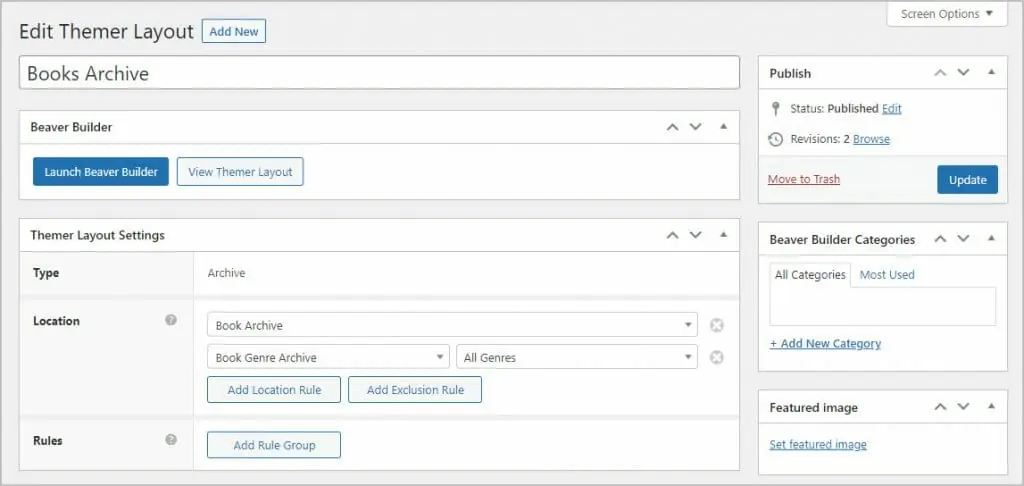The width and height of the screenshot is (1024, 486).
Task: Collapse Beaver Builder Categories panel
Action: pos(991,239)
